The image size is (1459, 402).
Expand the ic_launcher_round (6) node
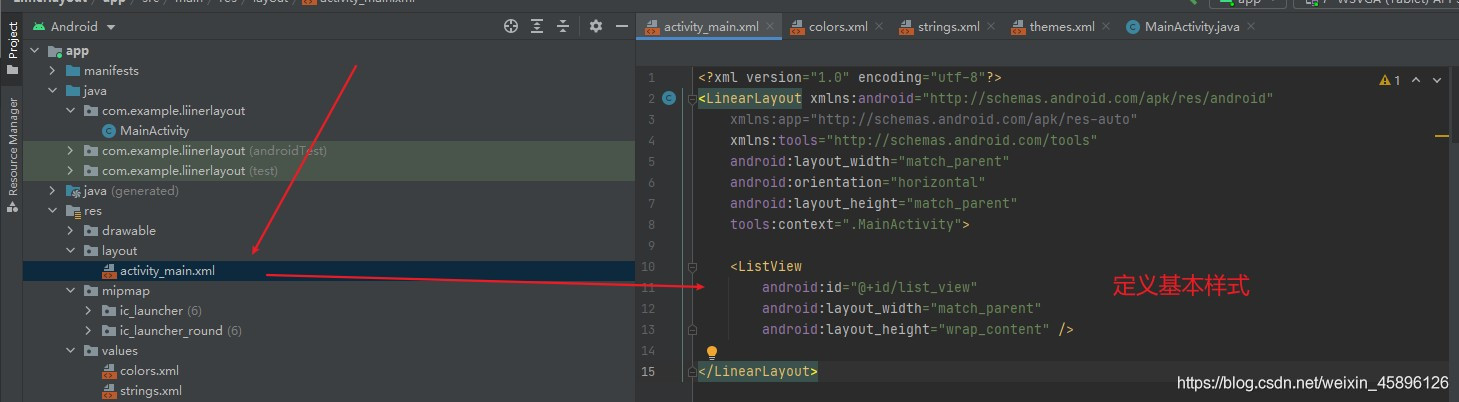click(89, 331)
